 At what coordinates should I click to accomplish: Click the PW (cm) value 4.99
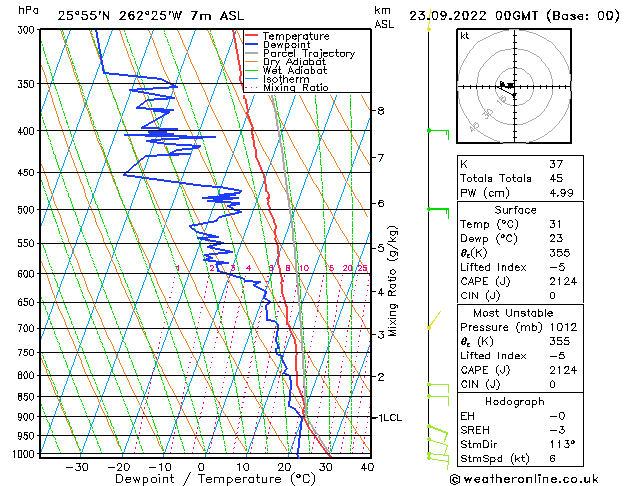coord(561,193)
